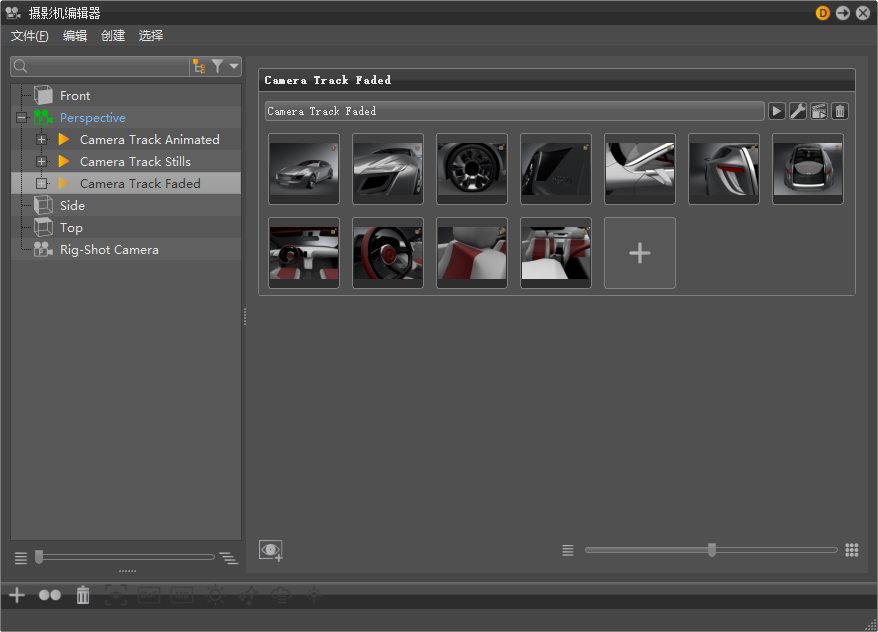Select the wheel rim viewpoint thumbnail
The width and height of the screenshot is (878, 632).
click(472, 169)
